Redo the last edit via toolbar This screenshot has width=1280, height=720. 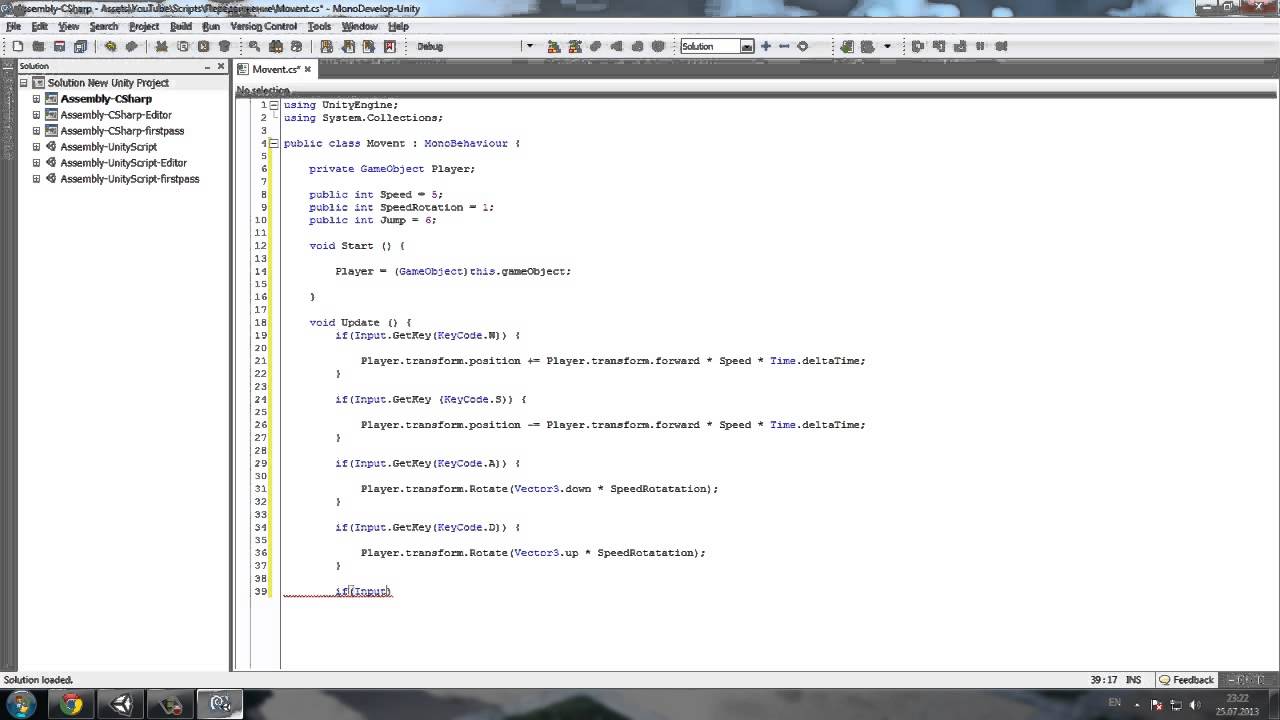(x=131, y=46)
